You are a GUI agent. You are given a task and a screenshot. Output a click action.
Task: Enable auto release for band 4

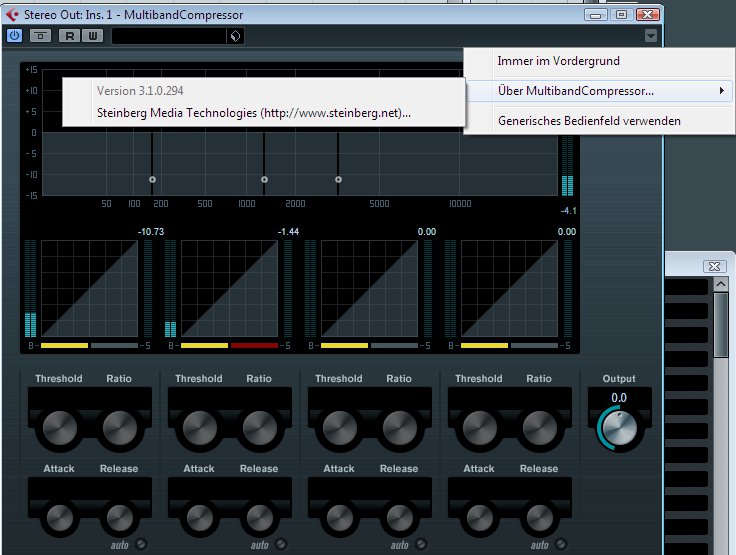coord(561,544)
